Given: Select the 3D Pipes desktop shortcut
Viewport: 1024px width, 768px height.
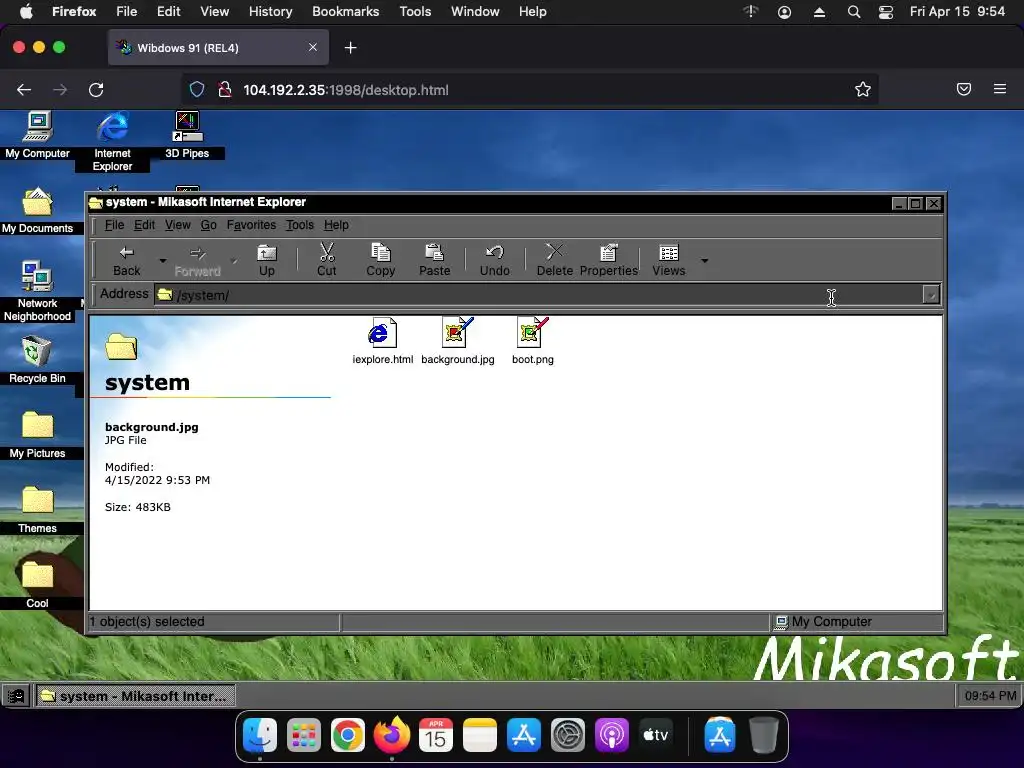Looking at the screenshot, I should pyautogui.click(x=187, y=135).
